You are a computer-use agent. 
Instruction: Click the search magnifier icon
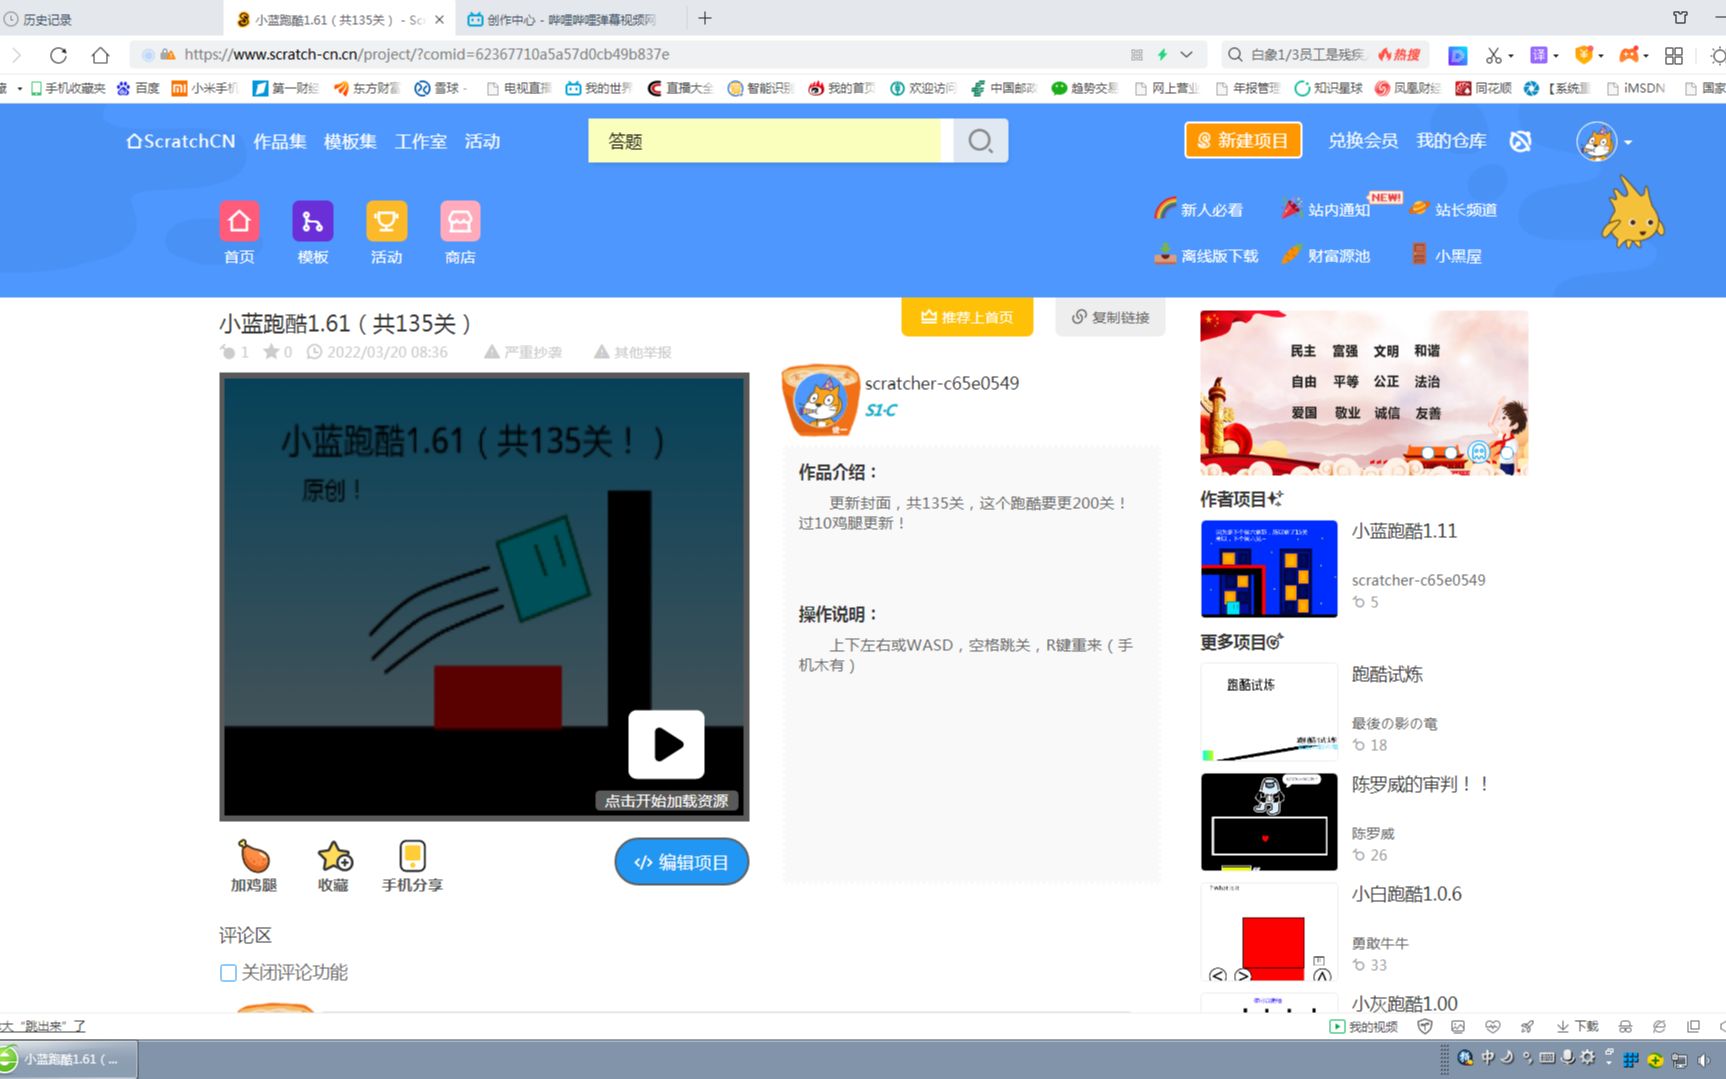(979, 141)
